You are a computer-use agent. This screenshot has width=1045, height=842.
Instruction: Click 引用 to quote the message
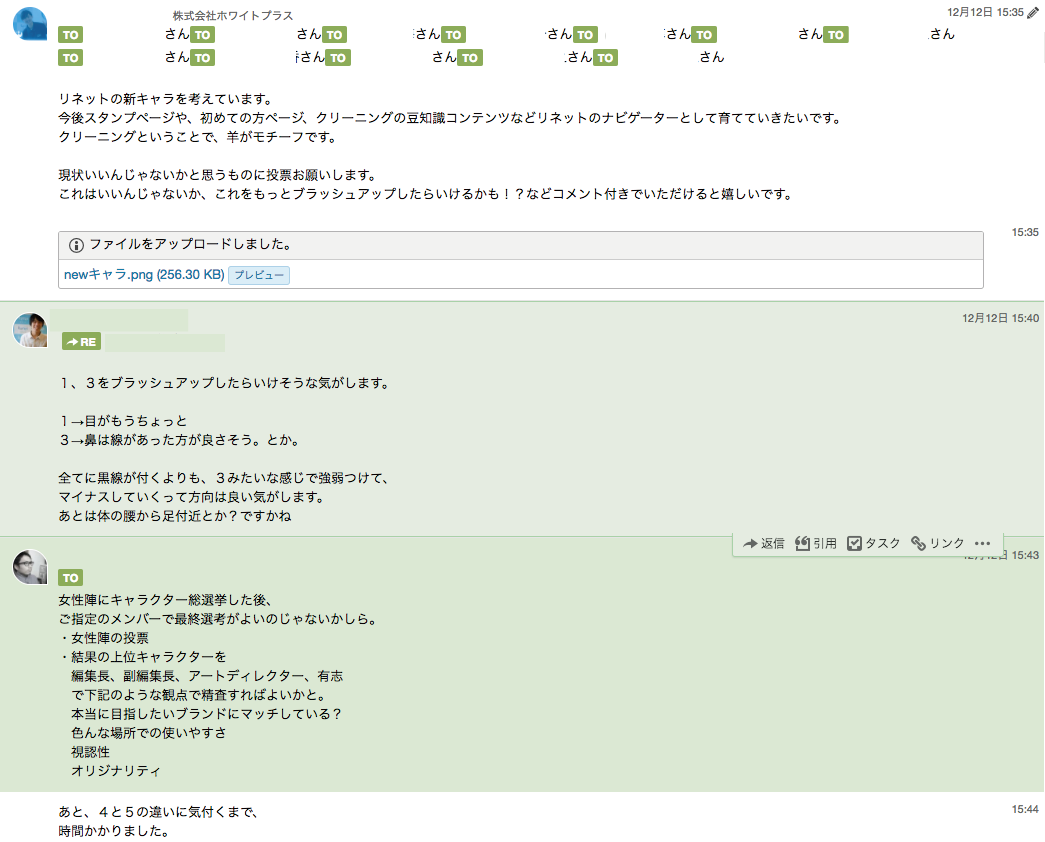click(x=816, y=543)
